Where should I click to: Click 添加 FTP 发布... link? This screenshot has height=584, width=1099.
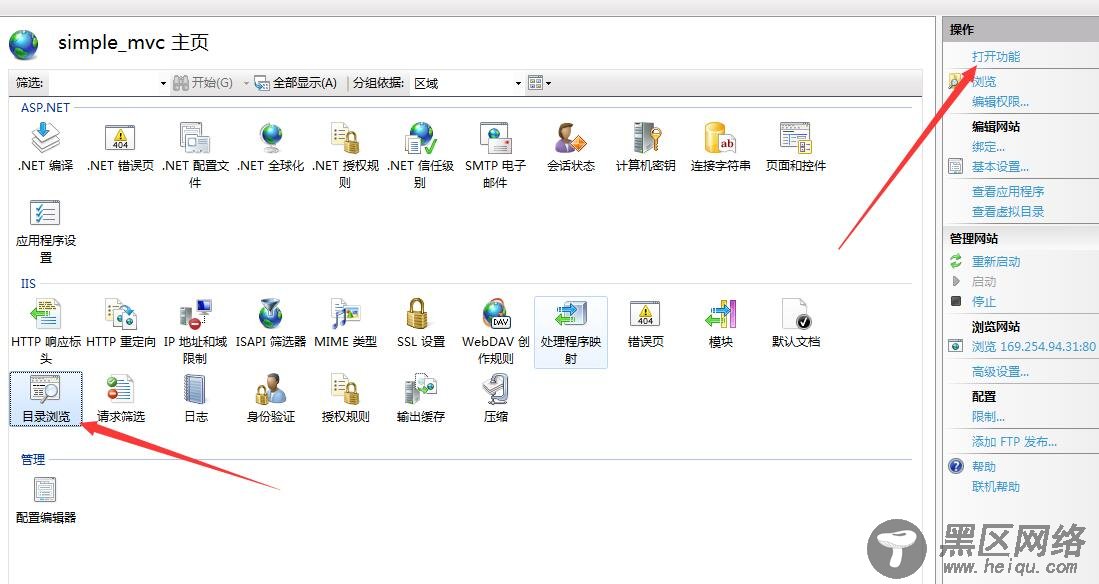(x=1014, y=442)
